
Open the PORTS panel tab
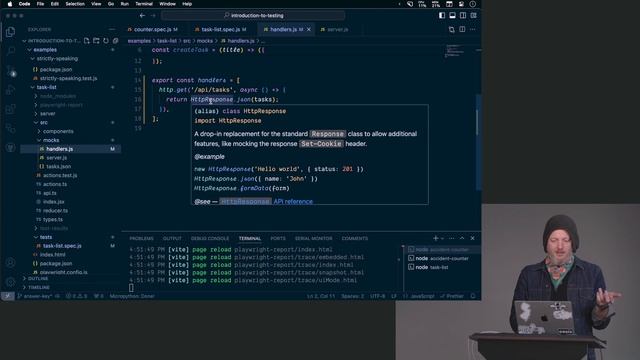tap(278, 238)
